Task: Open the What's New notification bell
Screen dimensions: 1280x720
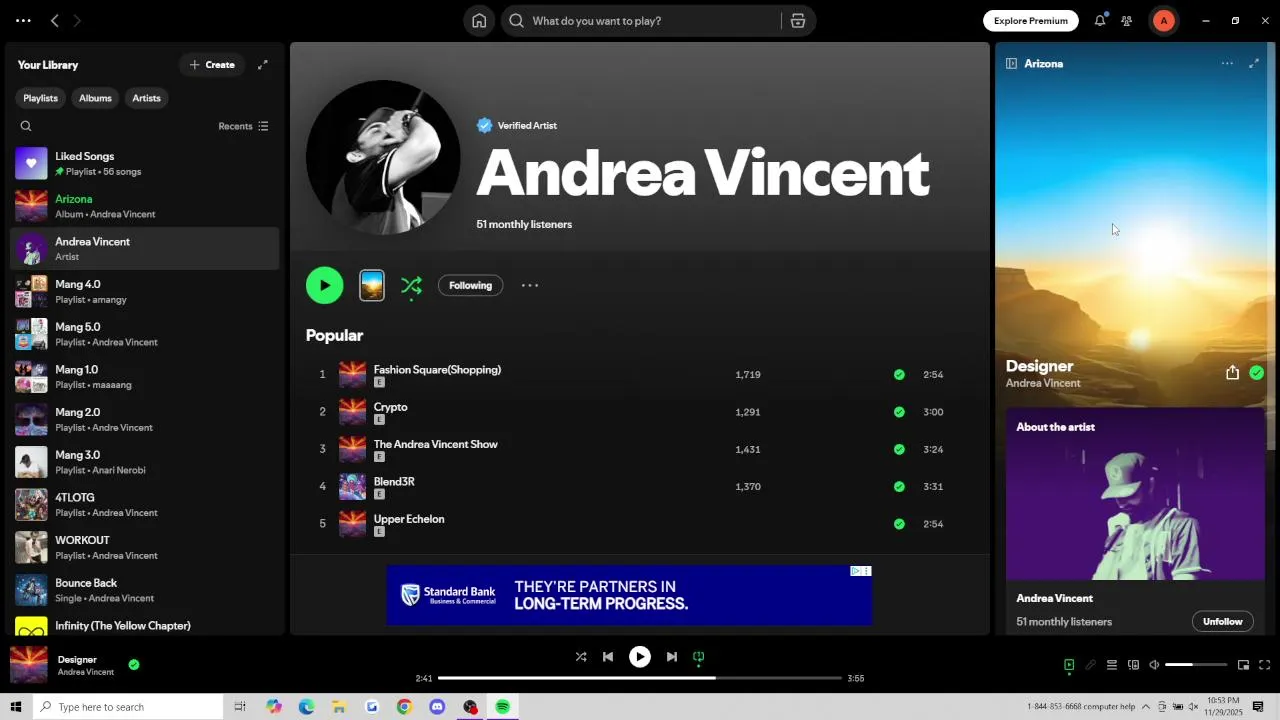Action: point(1100,20)
